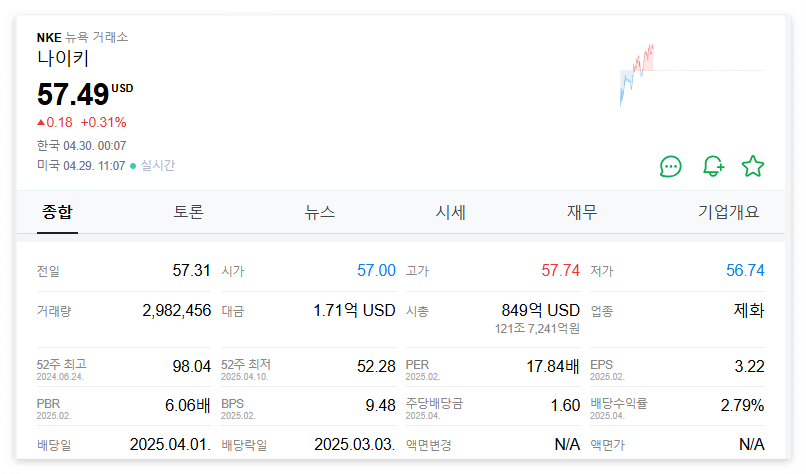Viewport: 806px width, 474px height.
Task: Click the volume value 2,982,456
Action: coord(176,311)
